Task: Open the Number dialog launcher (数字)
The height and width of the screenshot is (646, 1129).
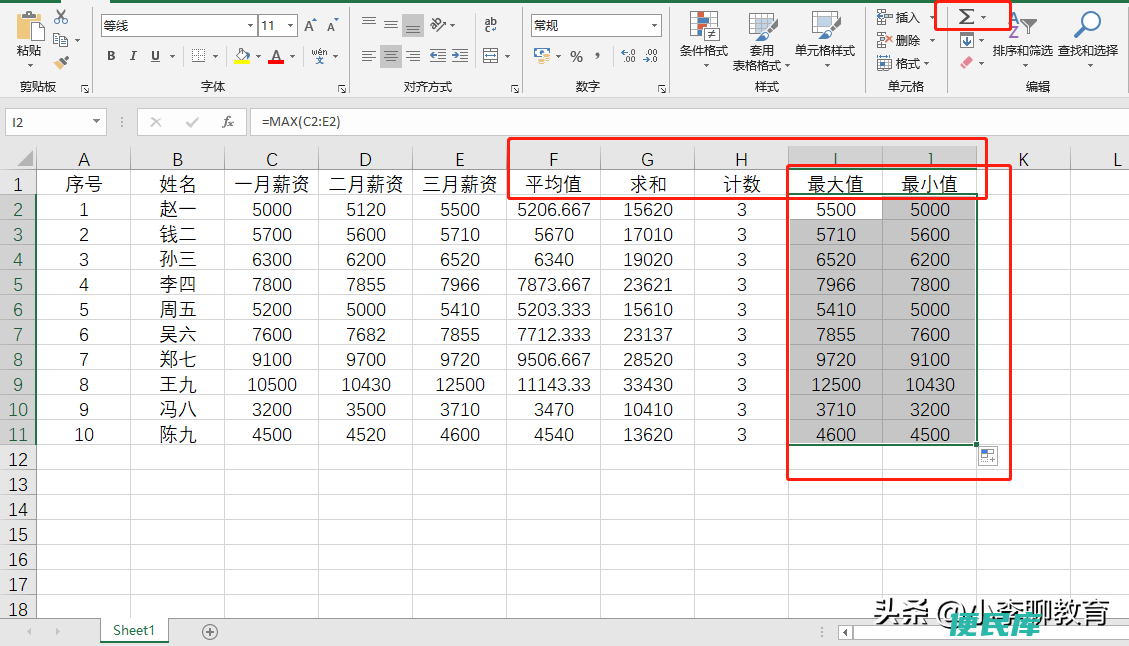Action: click(x=662, y=89)
